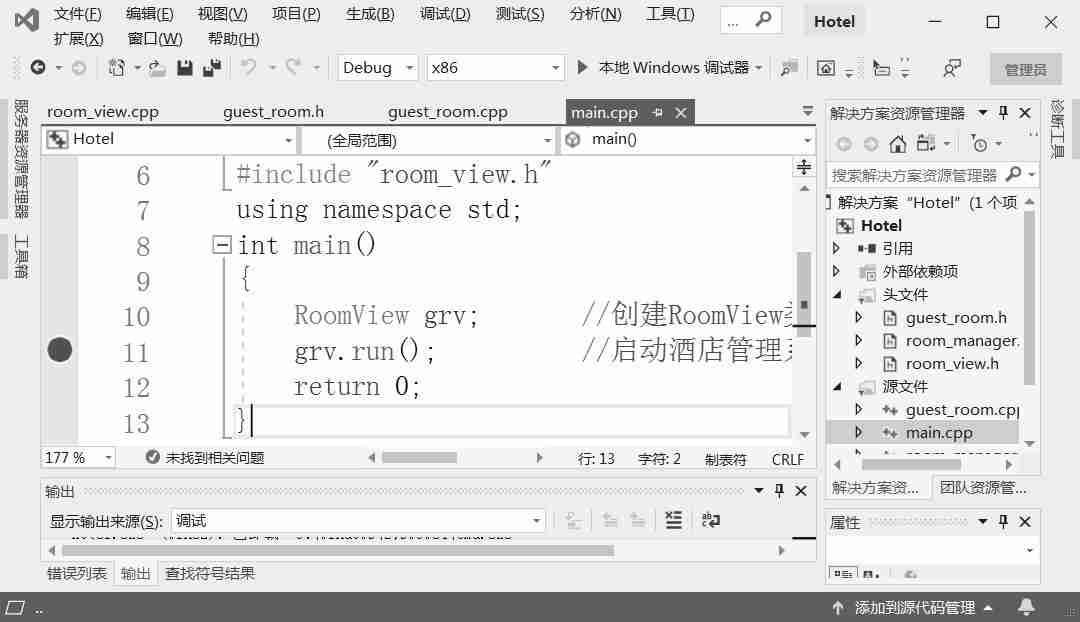
Task: Close the main.cpp tab
Action: tap(681, 112)
